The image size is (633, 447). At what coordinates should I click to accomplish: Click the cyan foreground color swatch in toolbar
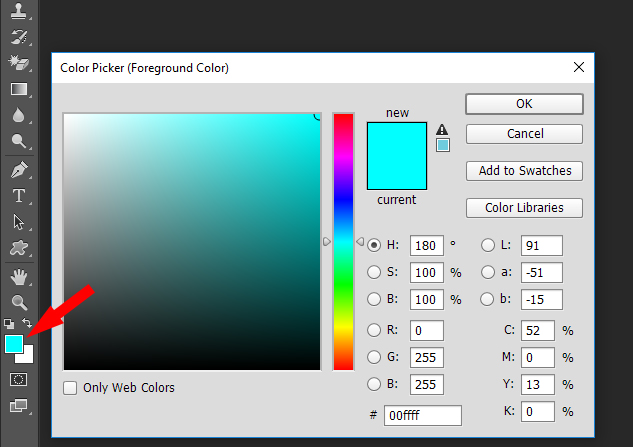click(x=14, y=343)
